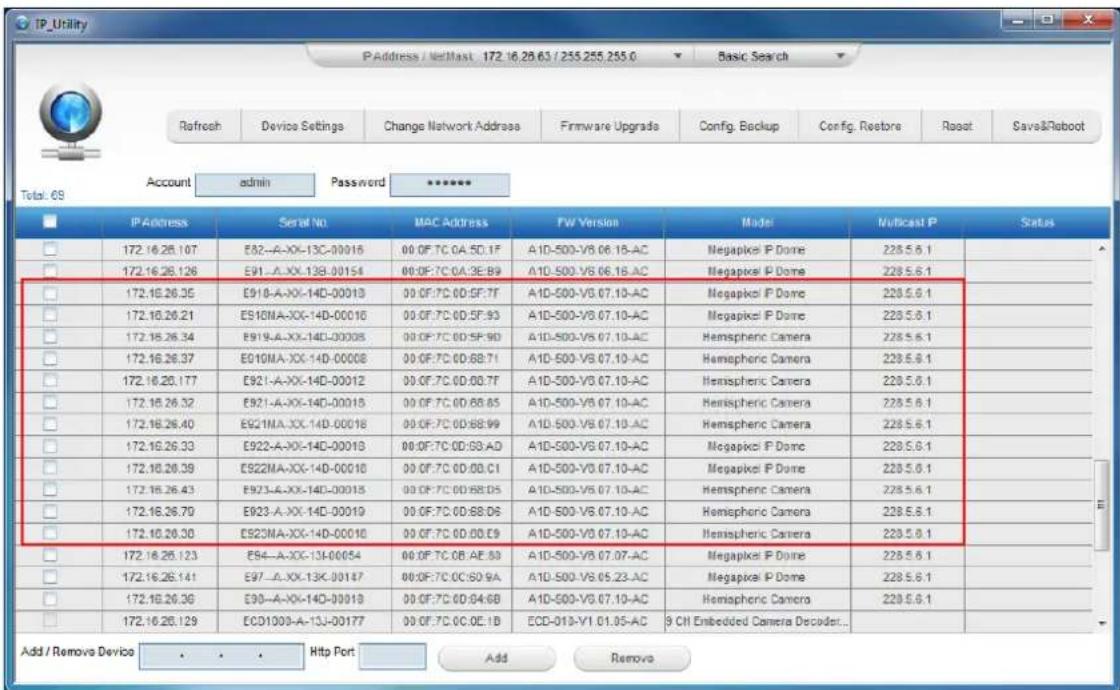
Task: Click MAC address 00:0F:7C:0A:5D:1F
Action: (x=451, y=249)
